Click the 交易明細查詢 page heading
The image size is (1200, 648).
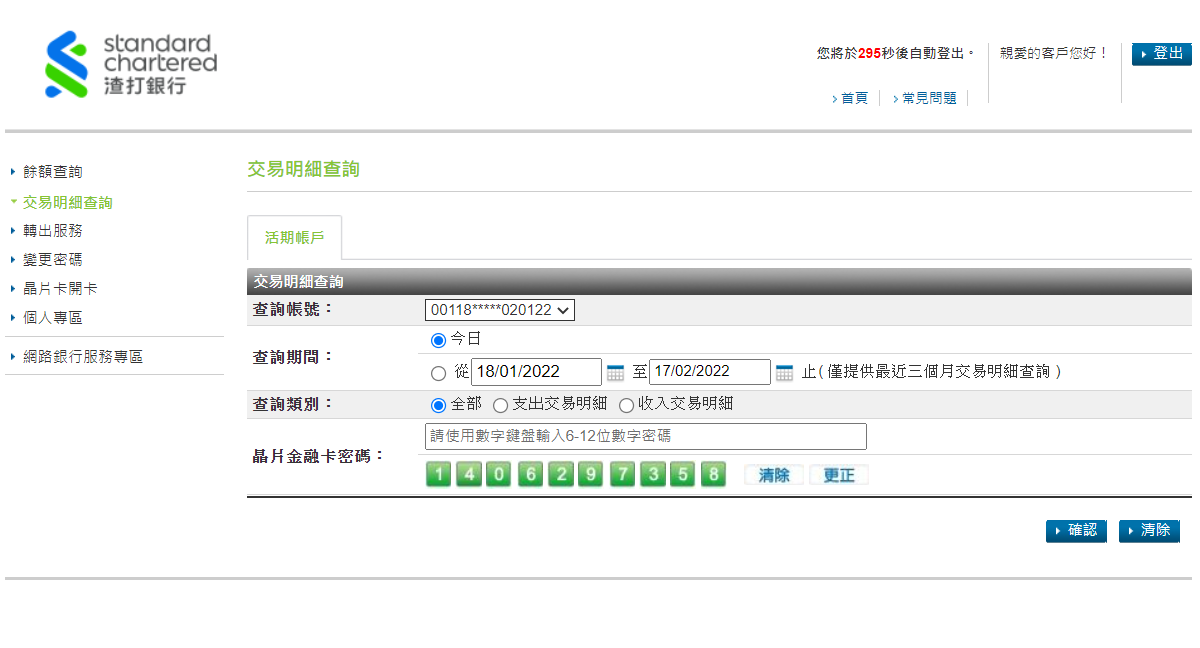tap(303, 170)
